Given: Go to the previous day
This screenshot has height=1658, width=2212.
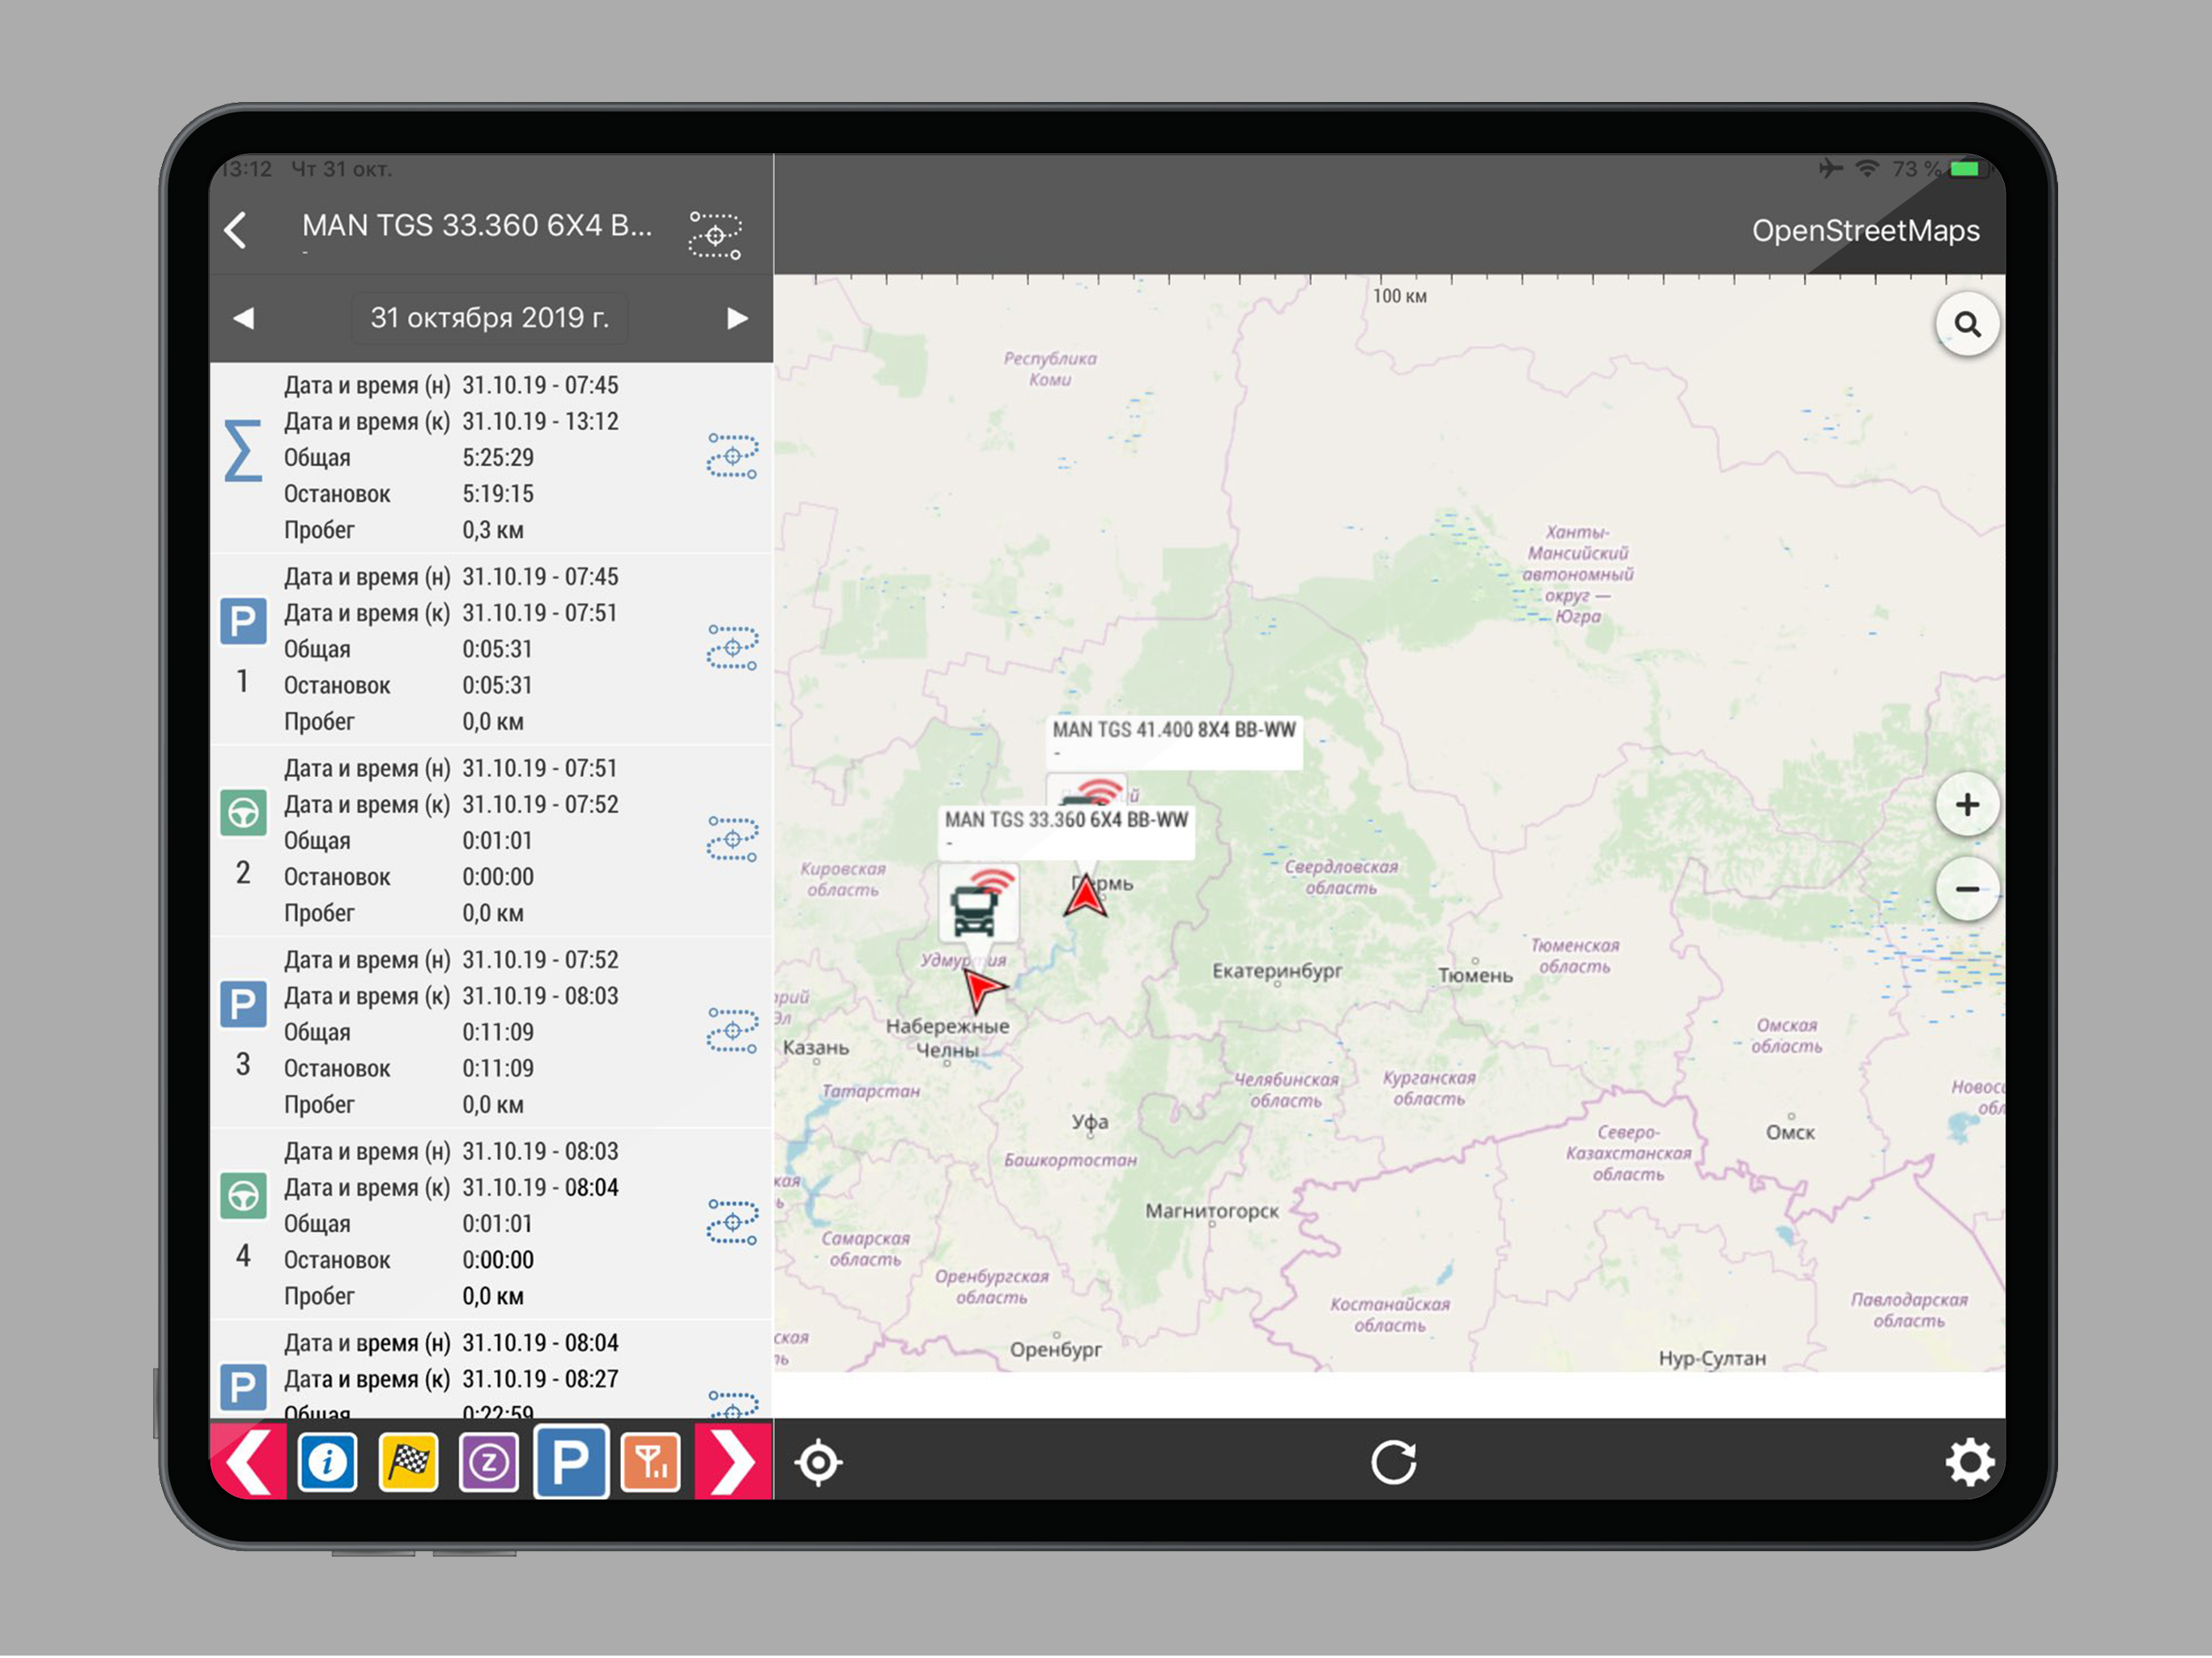Looking at the screenshot, I should 244,318.
